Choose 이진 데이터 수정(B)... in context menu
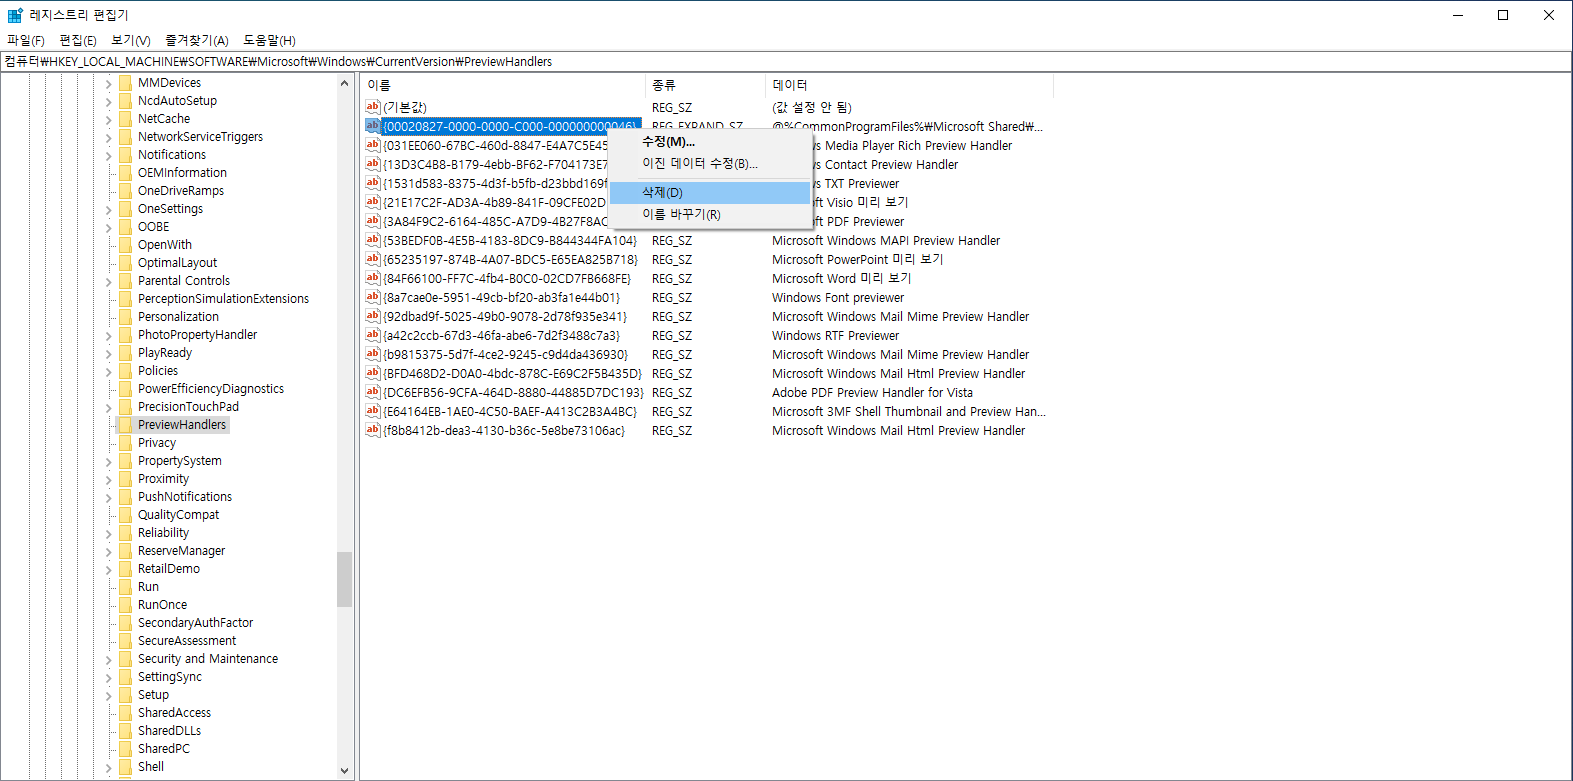 [x=710, y=163]
